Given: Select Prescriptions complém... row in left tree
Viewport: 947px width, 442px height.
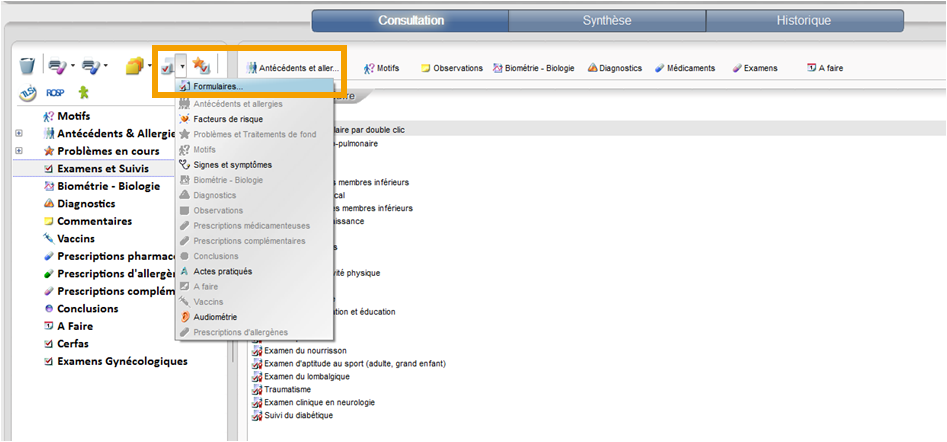Looking at the screenshot, I should [x=109, y=291].
